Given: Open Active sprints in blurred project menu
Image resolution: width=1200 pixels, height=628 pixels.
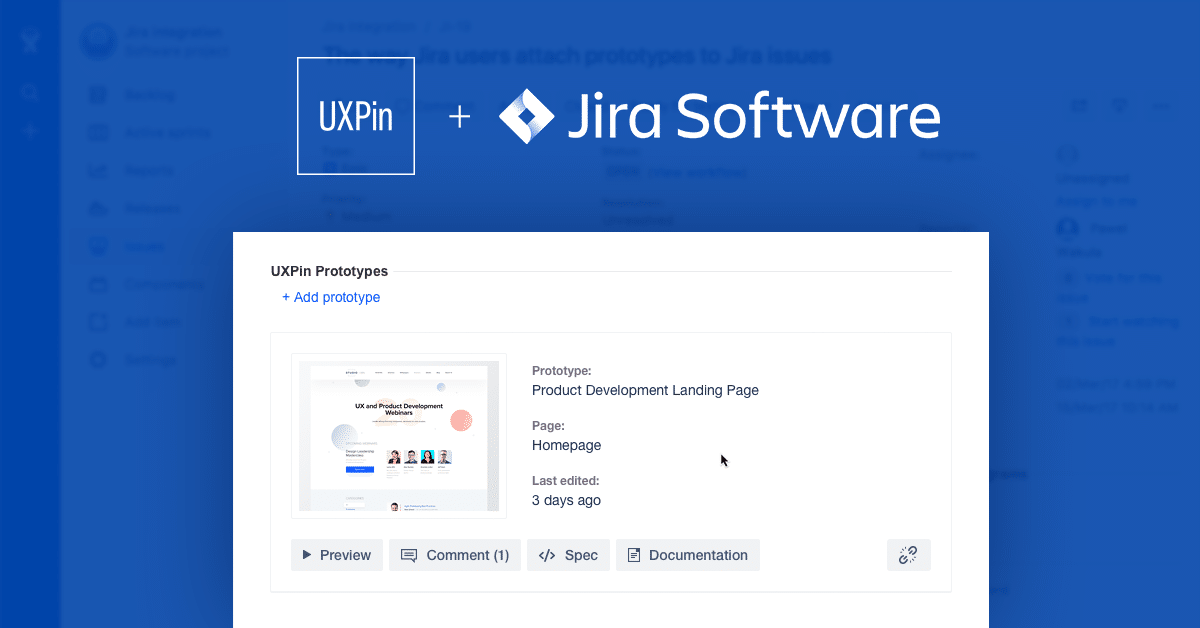Looking at the screenshot, I should point(150,133).
